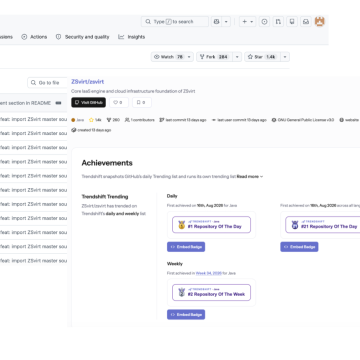The image size is (360, 360).
Task: Open the Pull requests icon in header
Action: pos(278,22)
